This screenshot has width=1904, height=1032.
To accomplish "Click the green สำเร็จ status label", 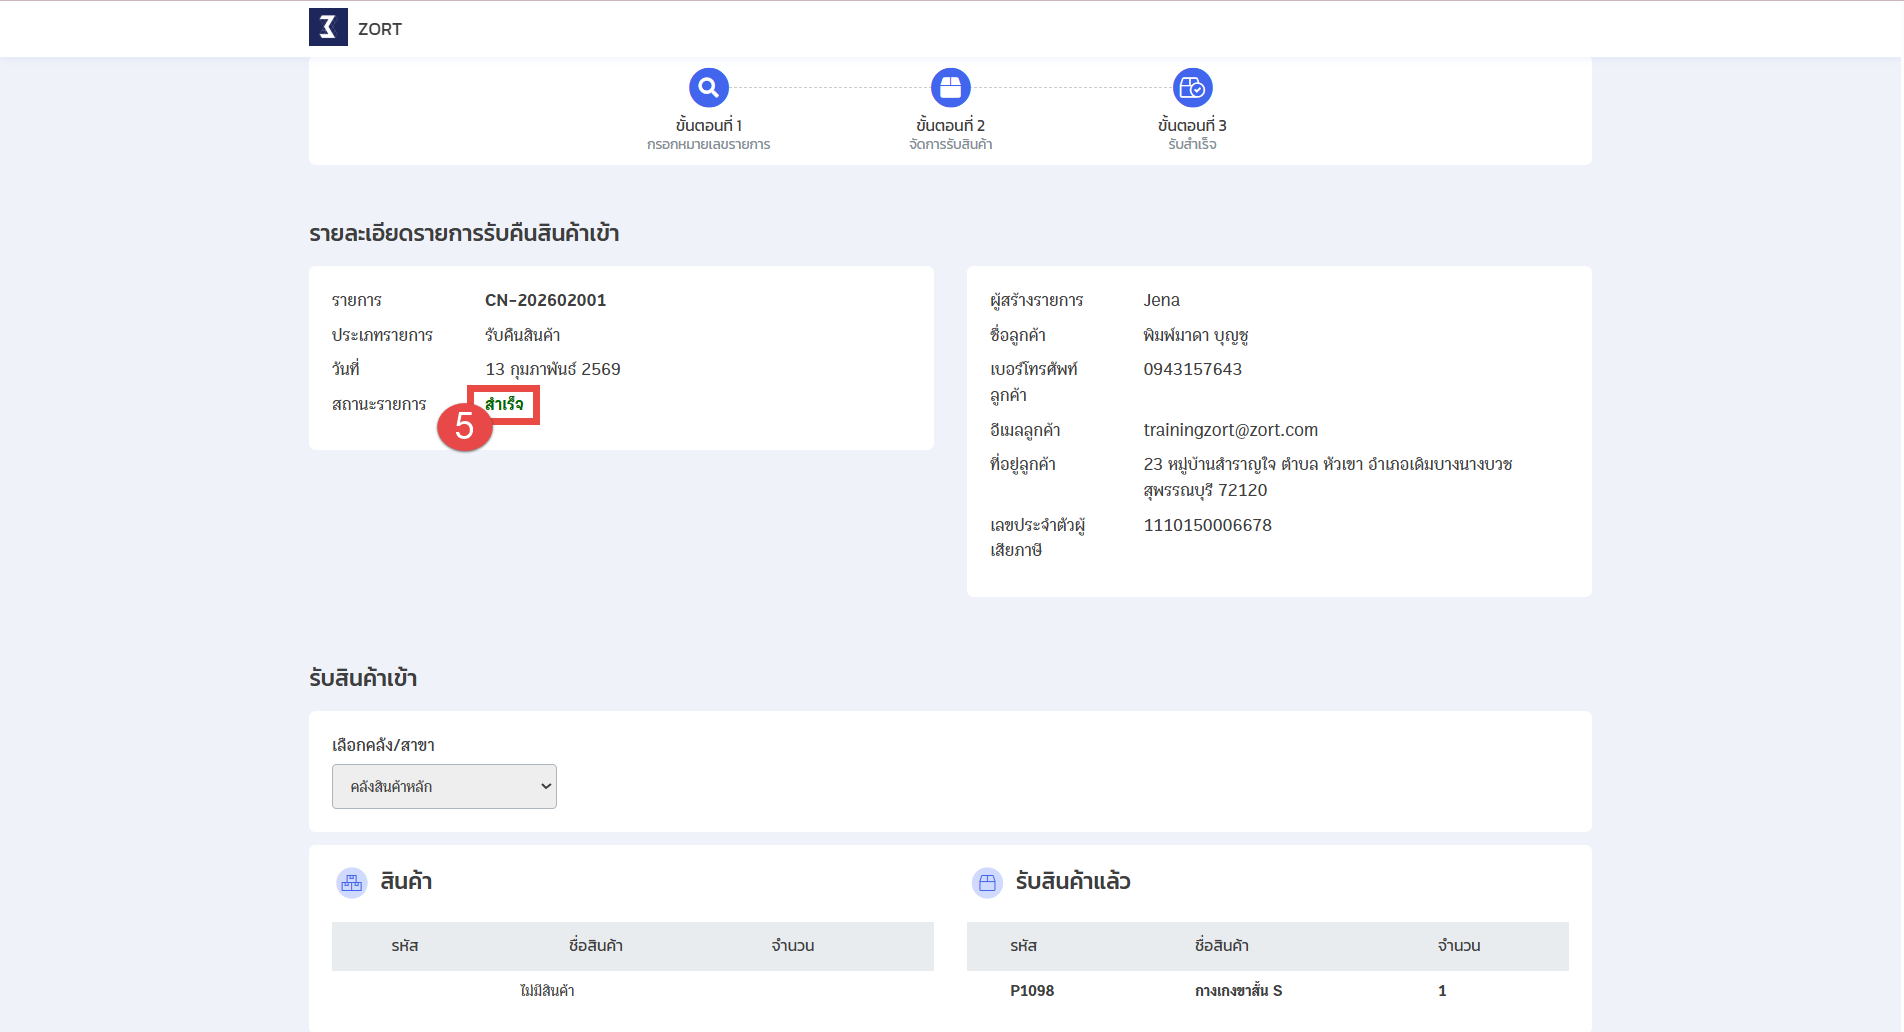I will (x=504, y=404).
